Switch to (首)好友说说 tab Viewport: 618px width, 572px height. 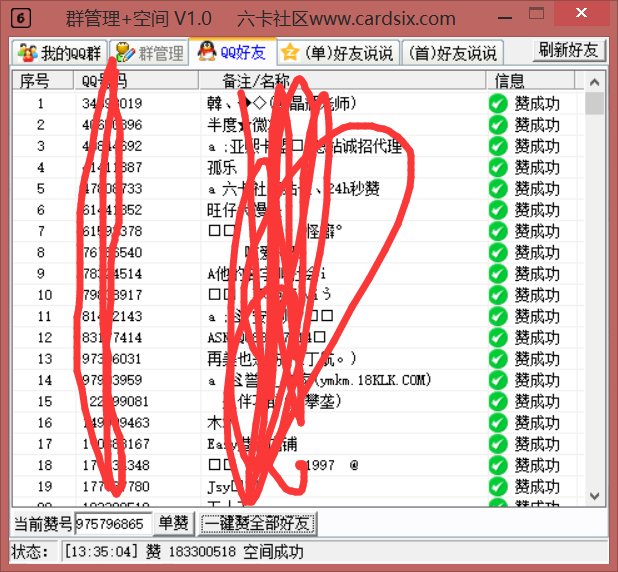[x=452, y=53]
